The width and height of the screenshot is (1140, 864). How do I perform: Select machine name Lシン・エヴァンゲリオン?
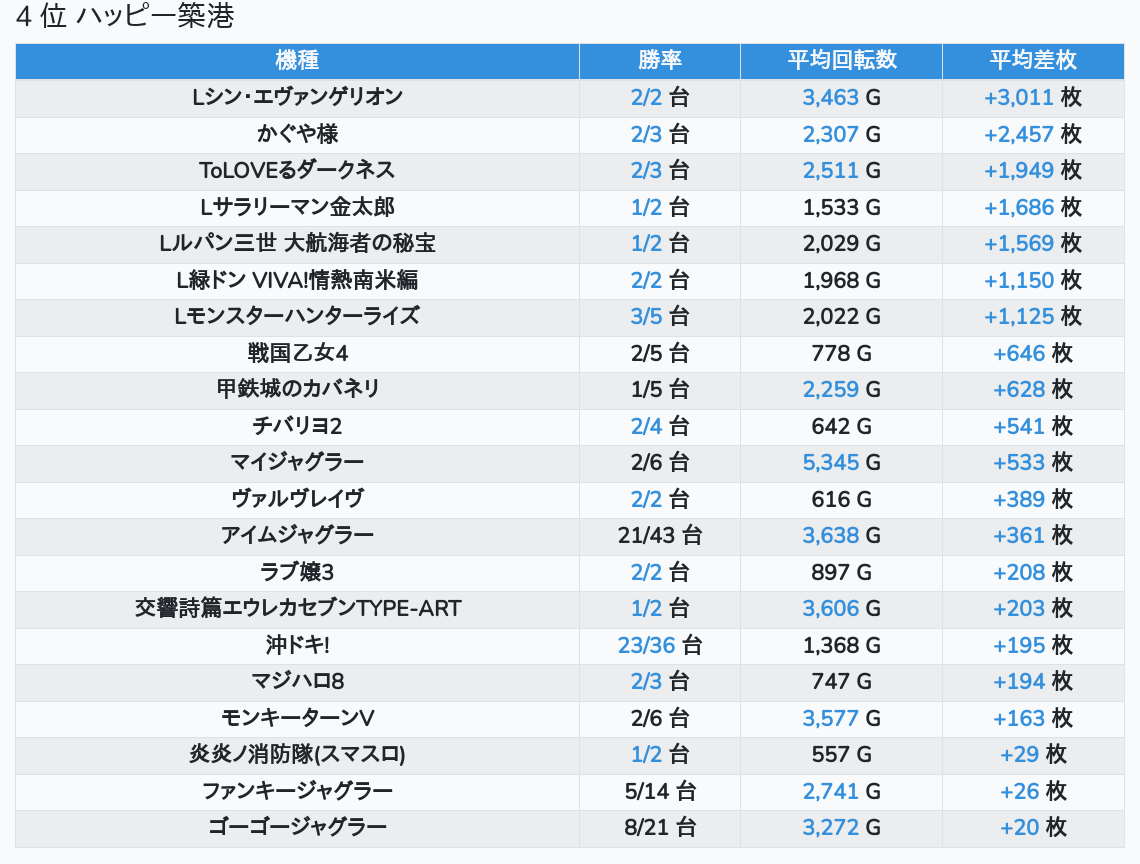(x=297, y=97)
